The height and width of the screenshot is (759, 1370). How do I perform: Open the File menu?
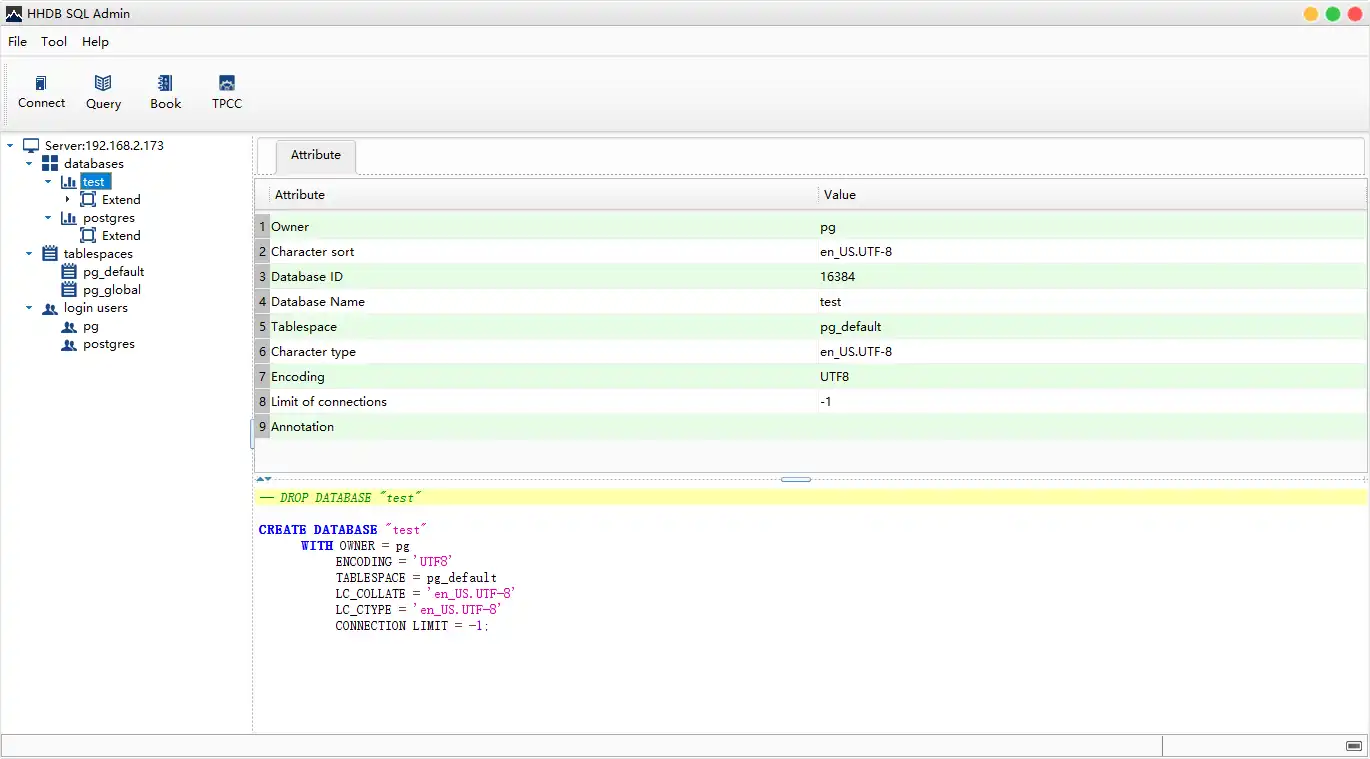[17, 42]
